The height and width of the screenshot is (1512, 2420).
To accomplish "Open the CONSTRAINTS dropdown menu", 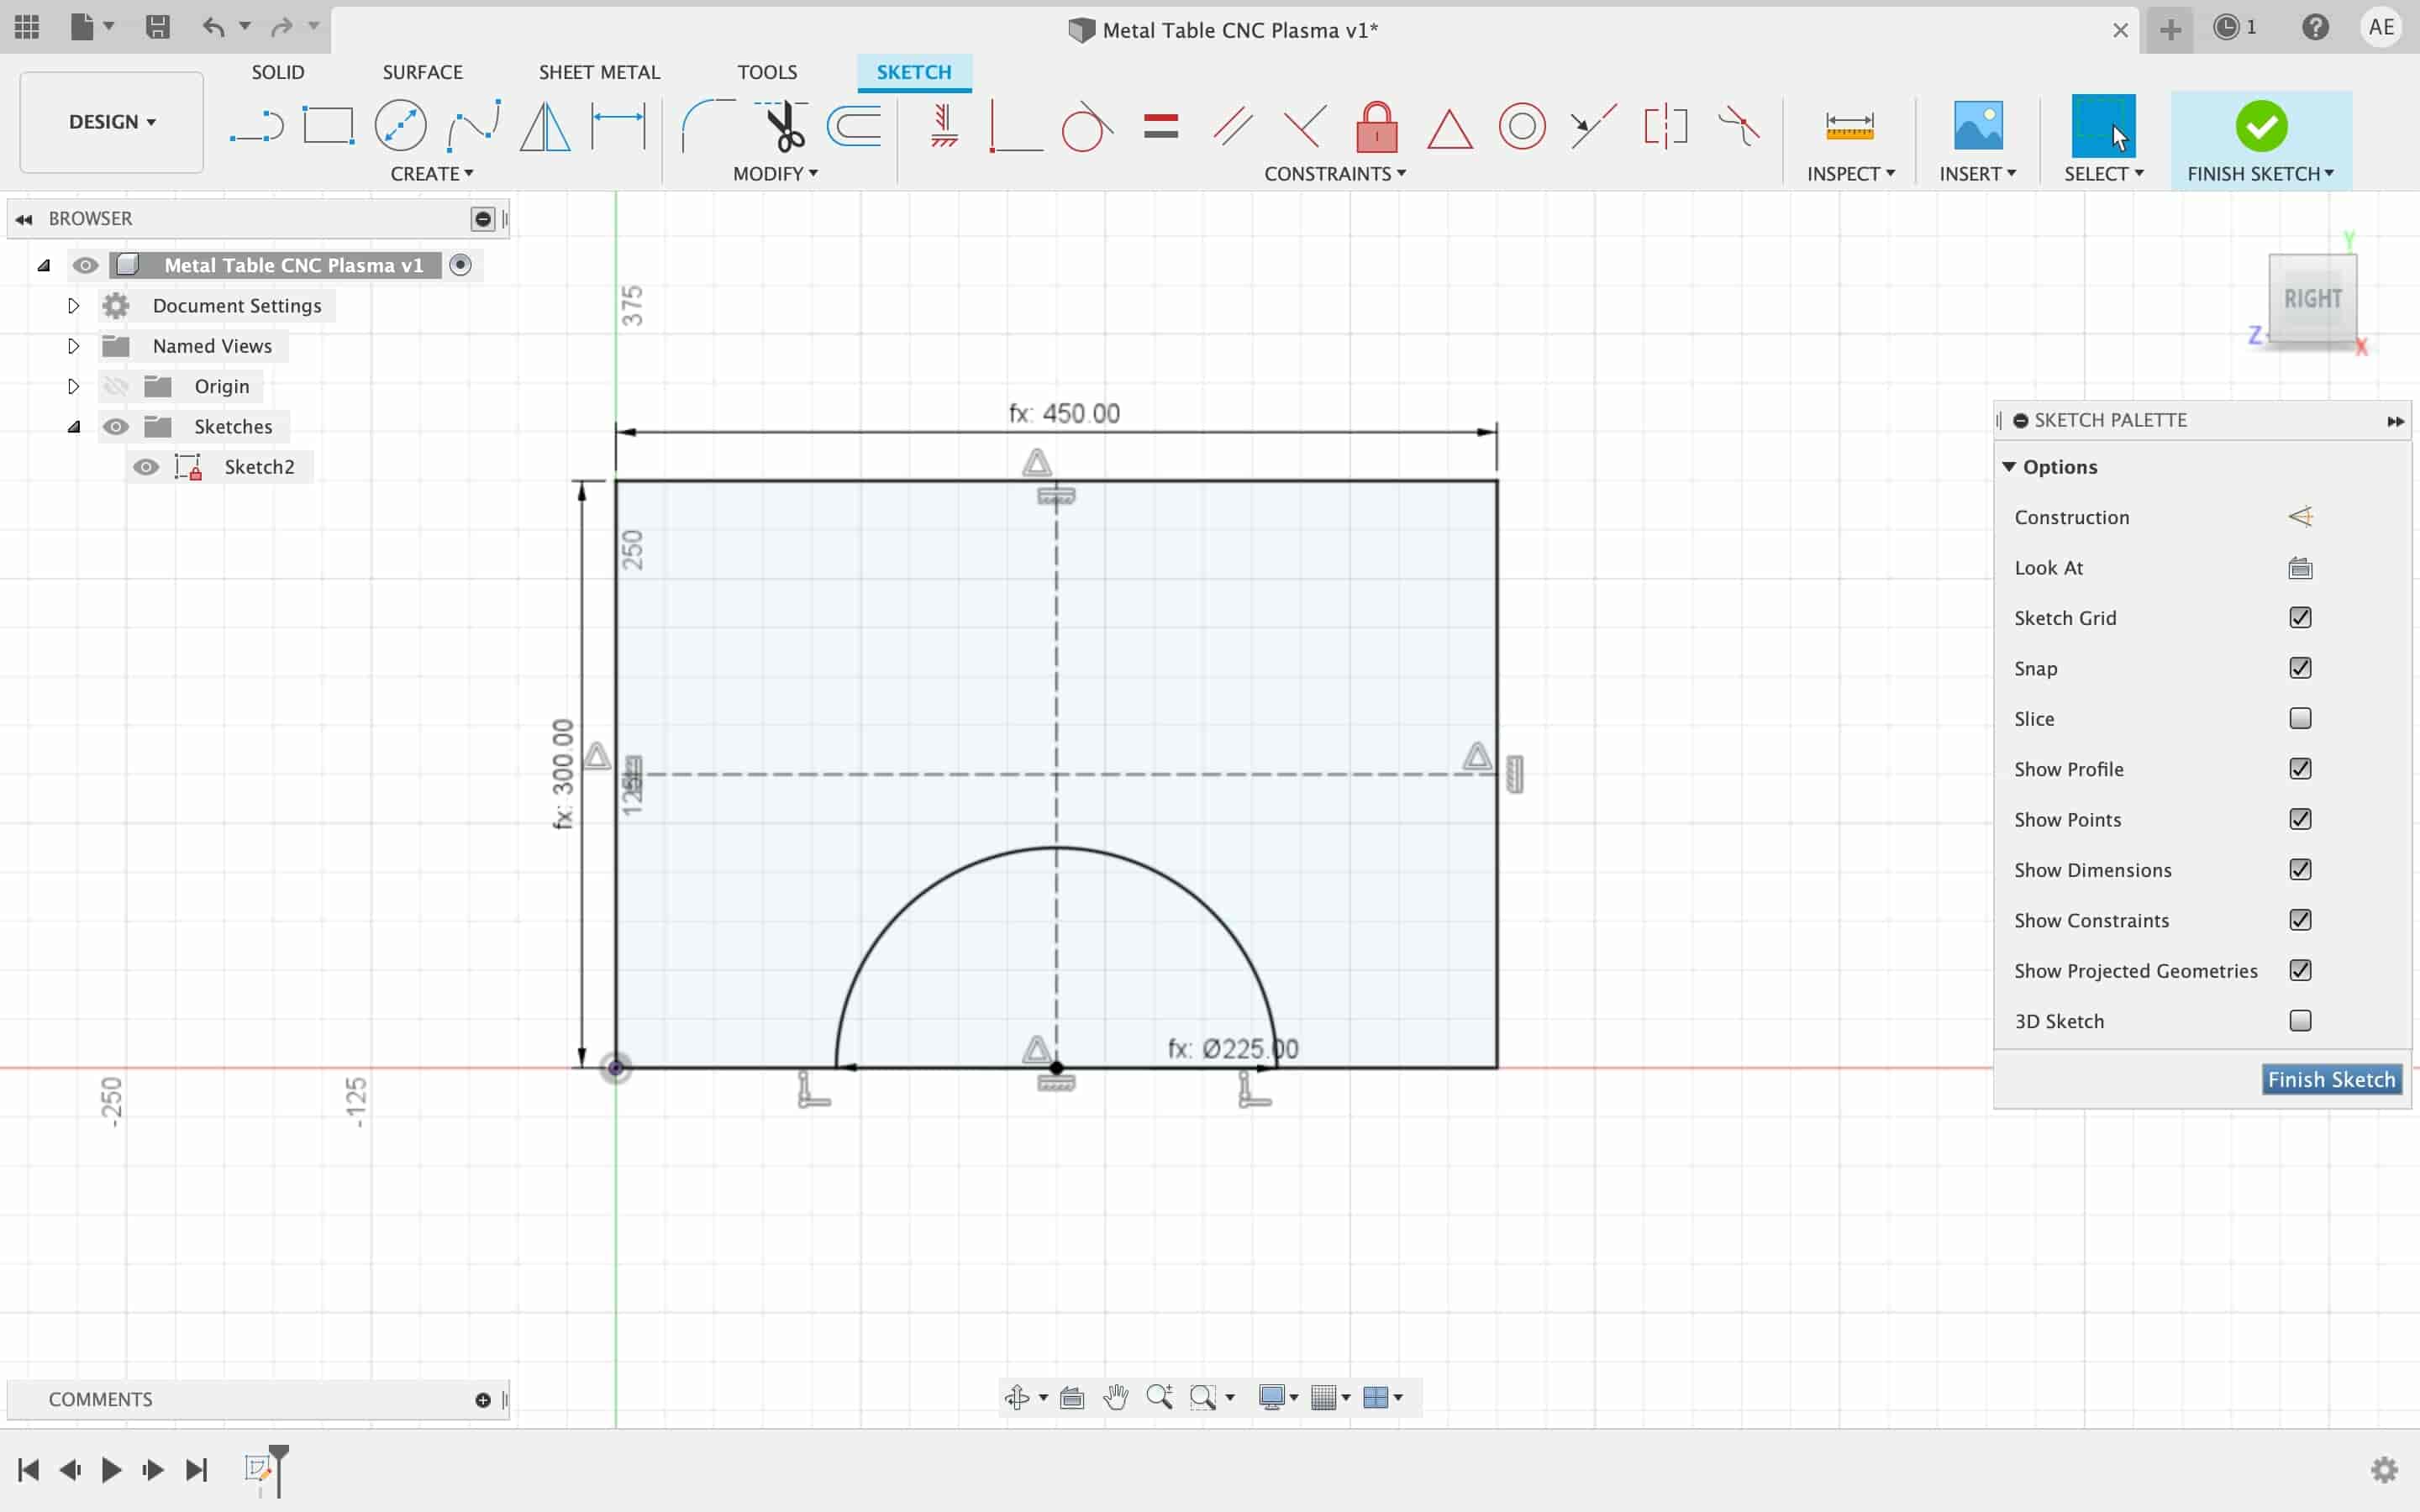I will coord(1335,174).
